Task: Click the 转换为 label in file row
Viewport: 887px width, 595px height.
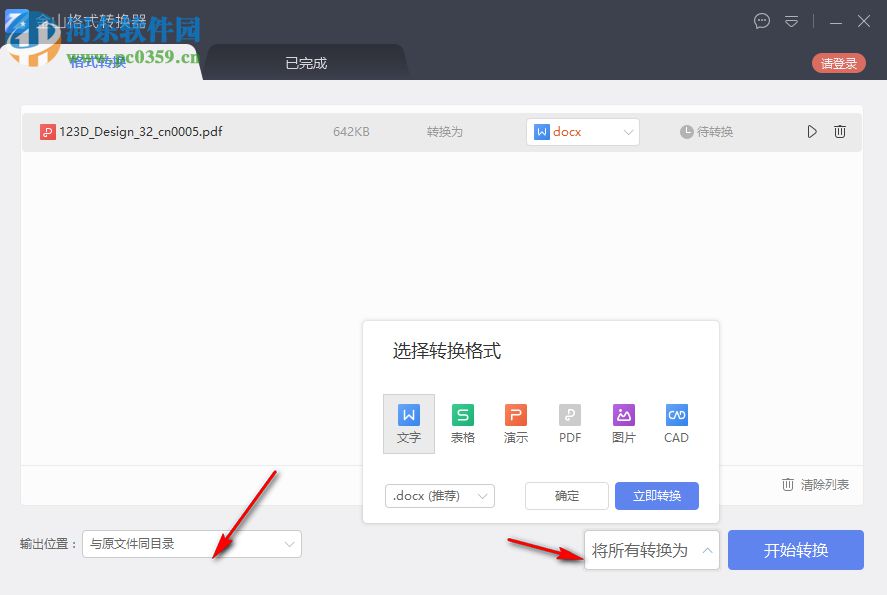Action: pos(445,132)
